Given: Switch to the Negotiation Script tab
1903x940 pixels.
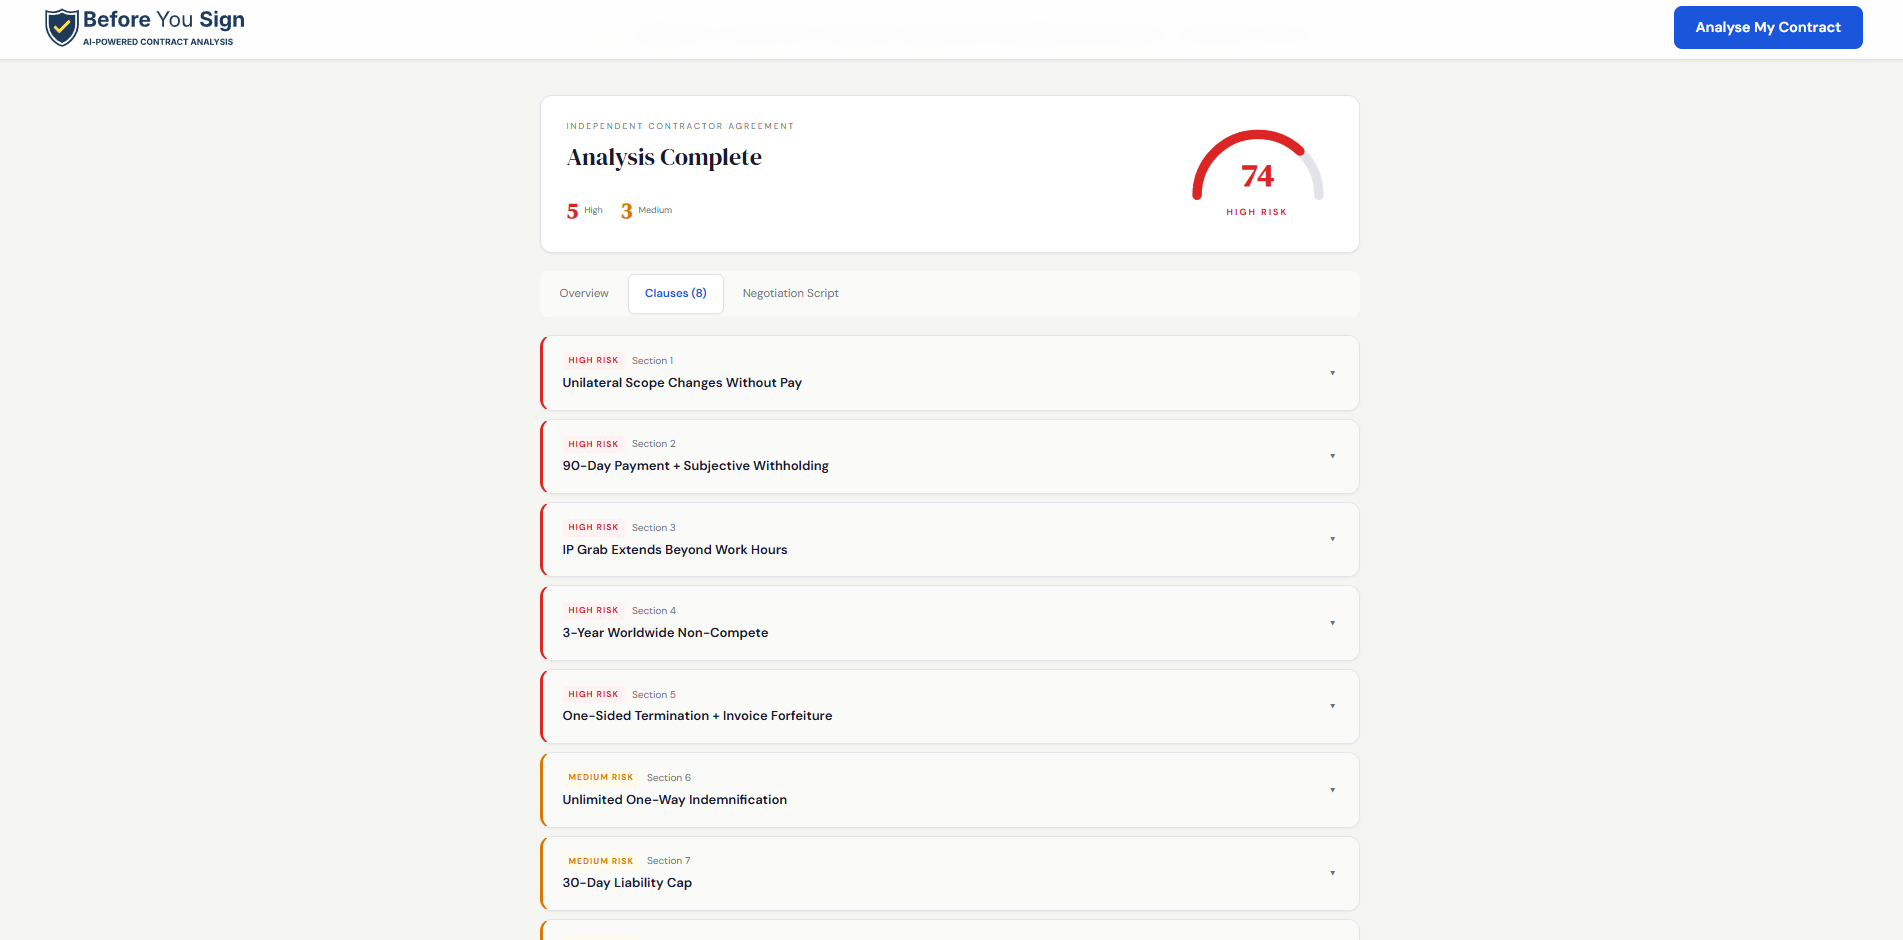Looking at the screenshot, I should click(x=790, y=293).
